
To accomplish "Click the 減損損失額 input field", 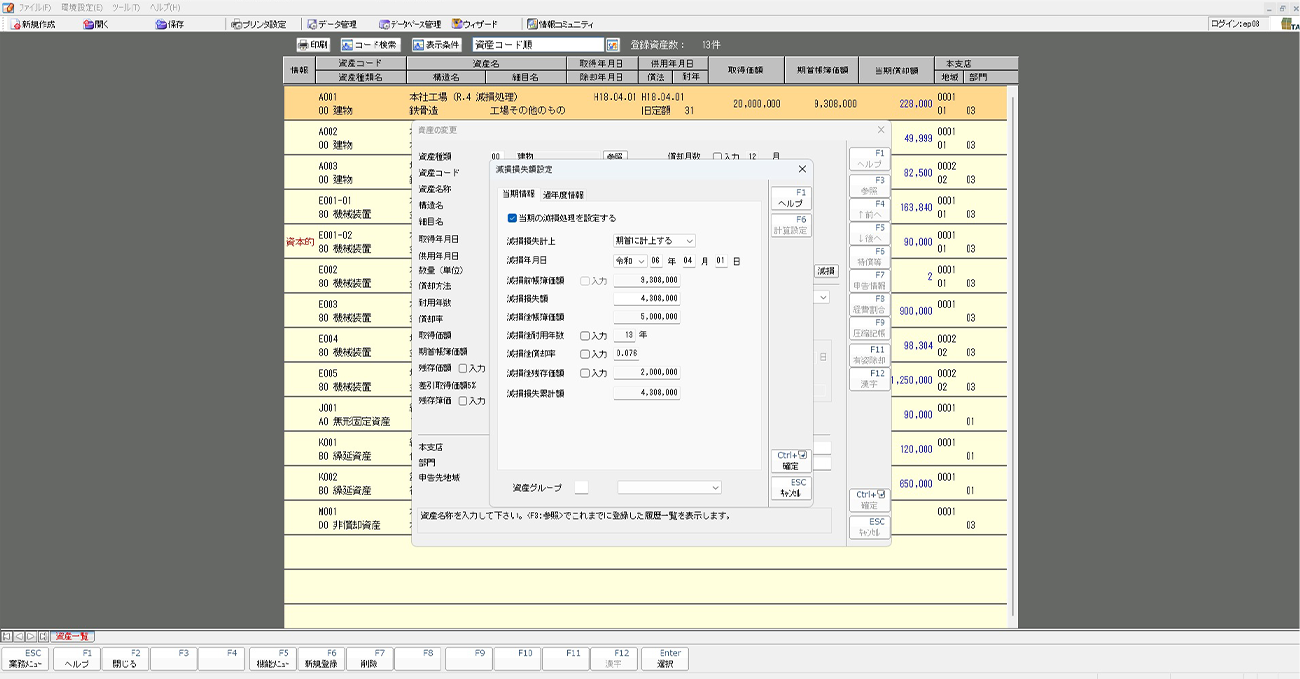I will (647, 298).
